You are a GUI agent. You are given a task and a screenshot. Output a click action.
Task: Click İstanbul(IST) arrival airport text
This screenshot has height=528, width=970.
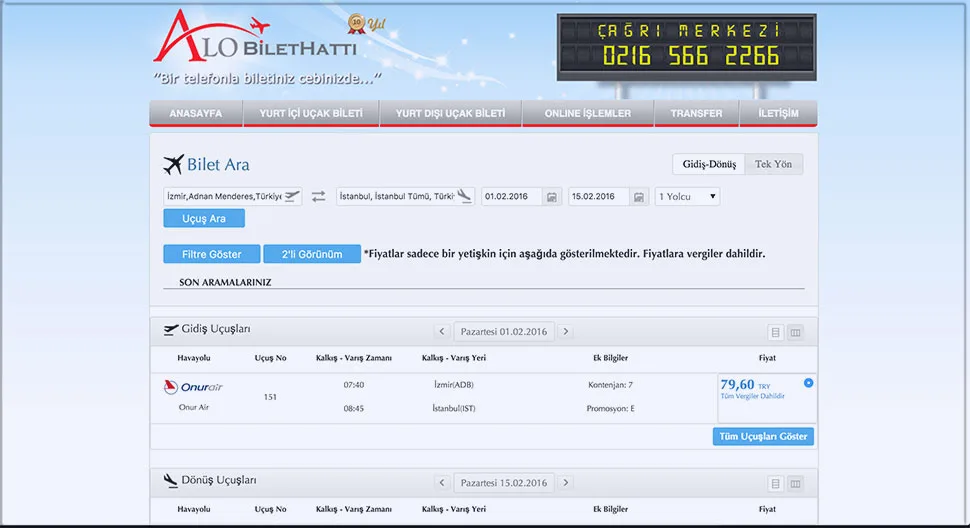pos(454,408)
